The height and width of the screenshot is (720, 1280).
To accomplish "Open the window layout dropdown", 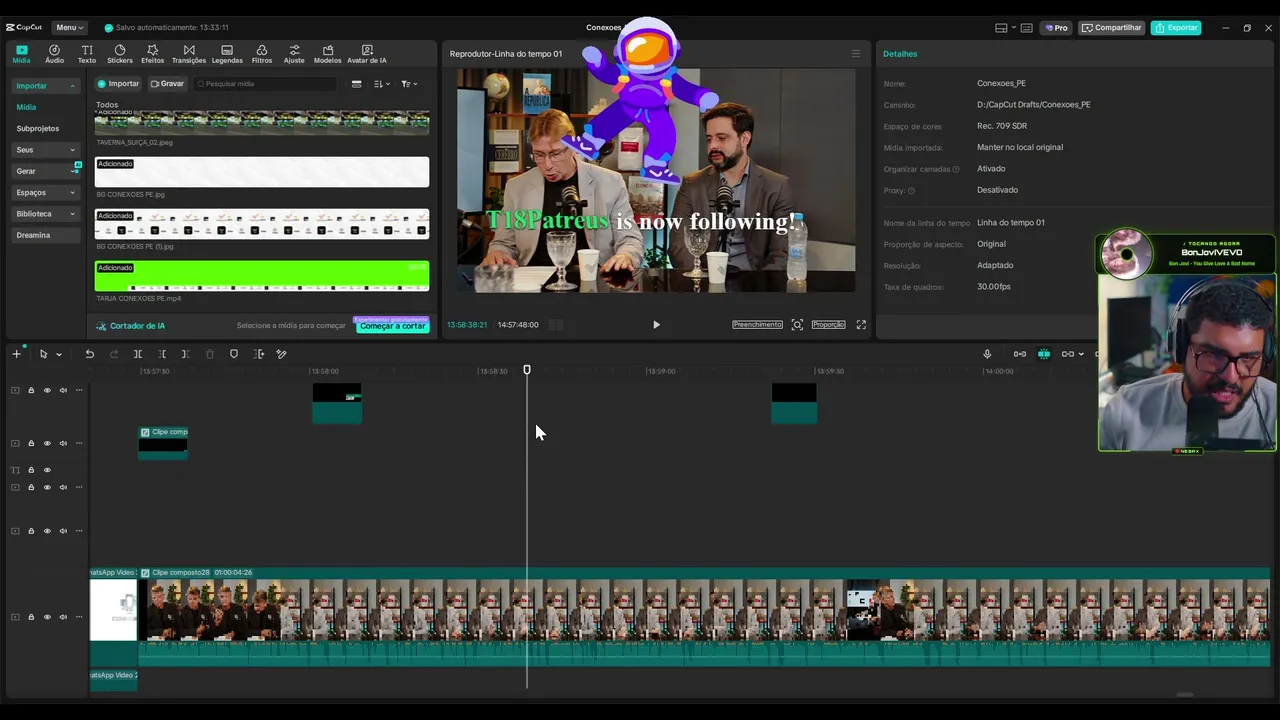I will pos(1005,28).
